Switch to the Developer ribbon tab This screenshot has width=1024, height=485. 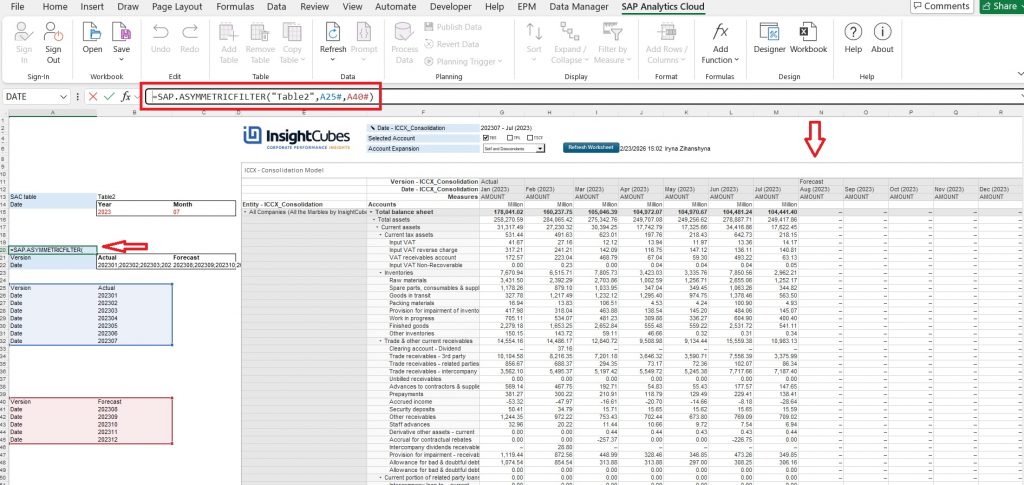point(451,7)
